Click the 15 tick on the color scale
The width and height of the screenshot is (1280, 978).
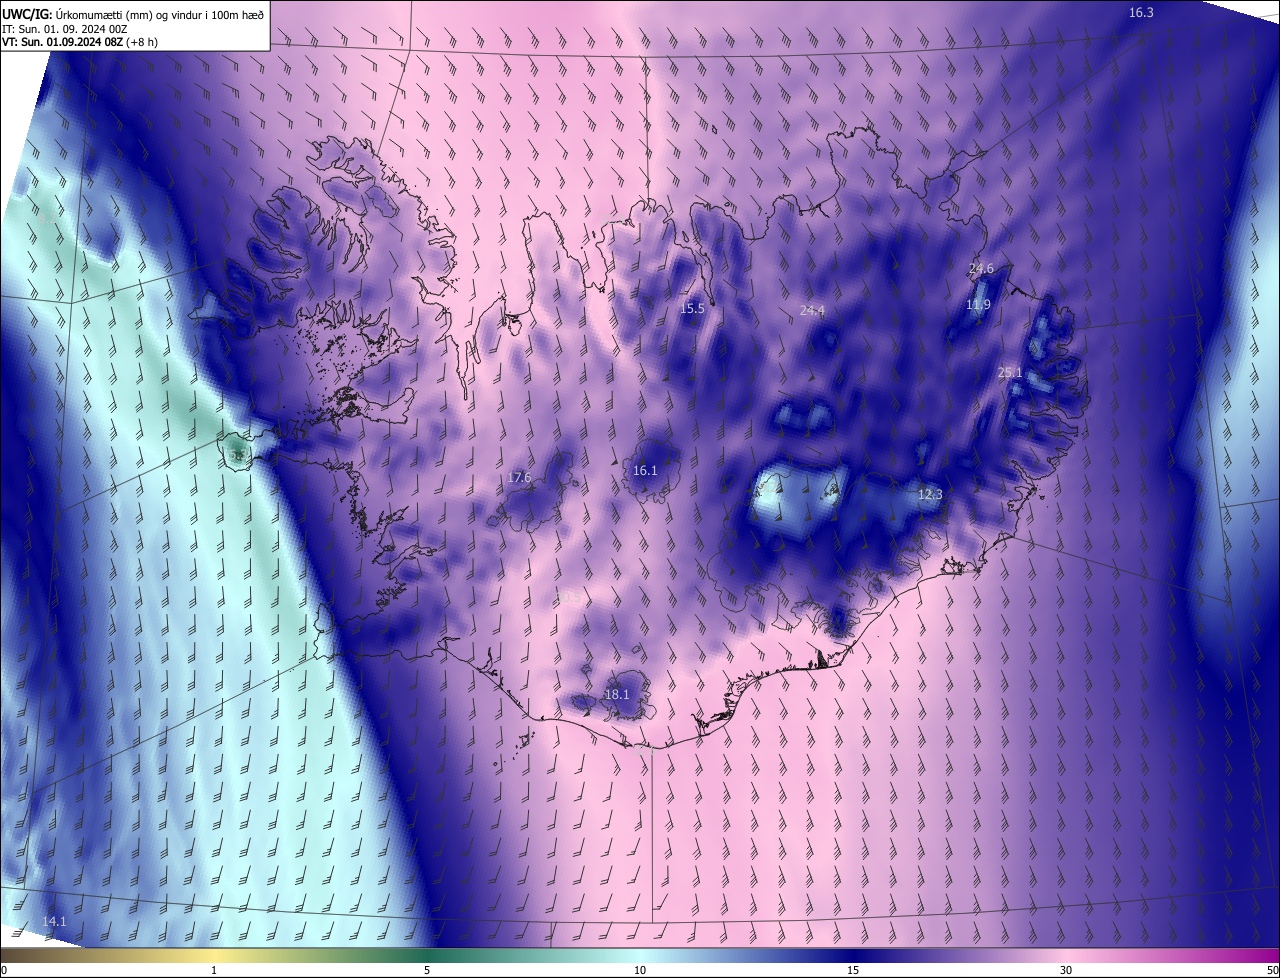coord(853,970)
